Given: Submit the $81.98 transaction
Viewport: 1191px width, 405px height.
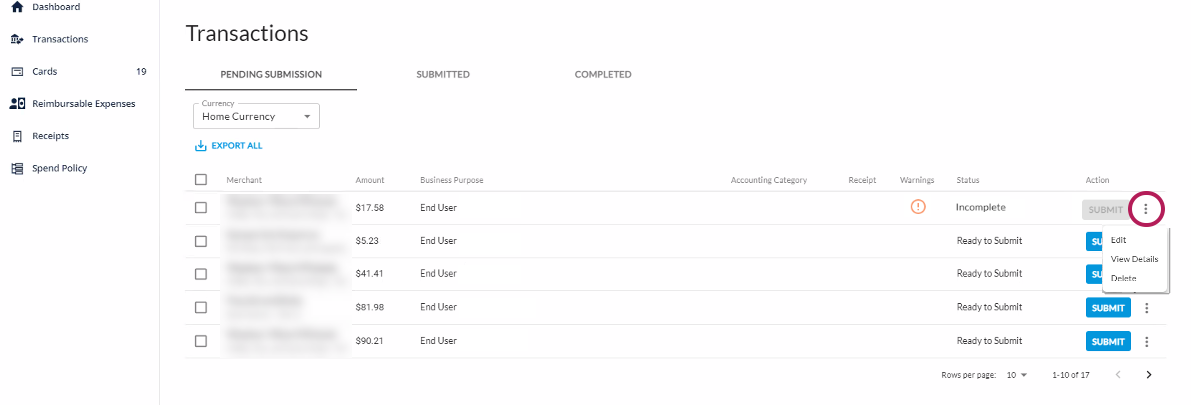Looking at the screenshot, I should pos(1107,309).
